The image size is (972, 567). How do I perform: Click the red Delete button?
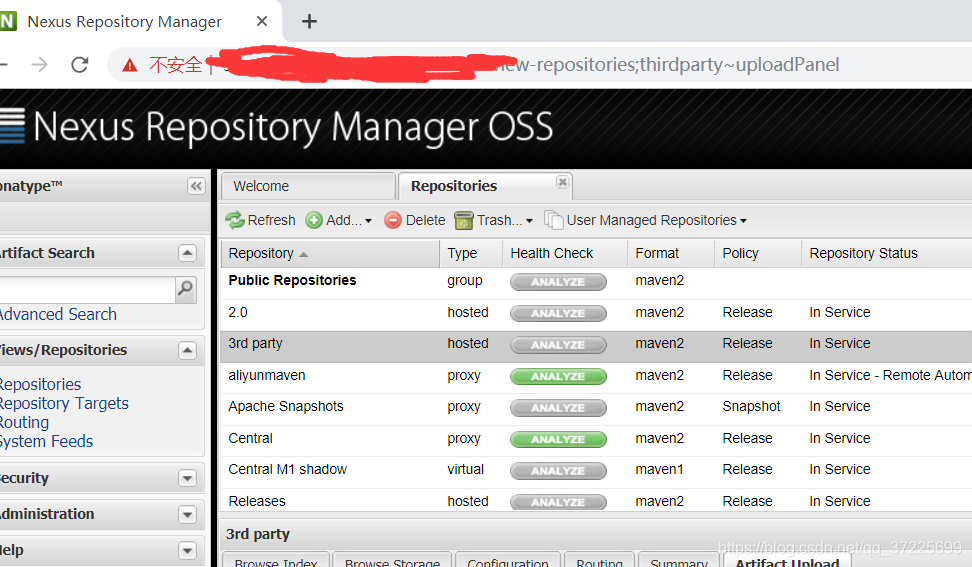tap(414, 220)
